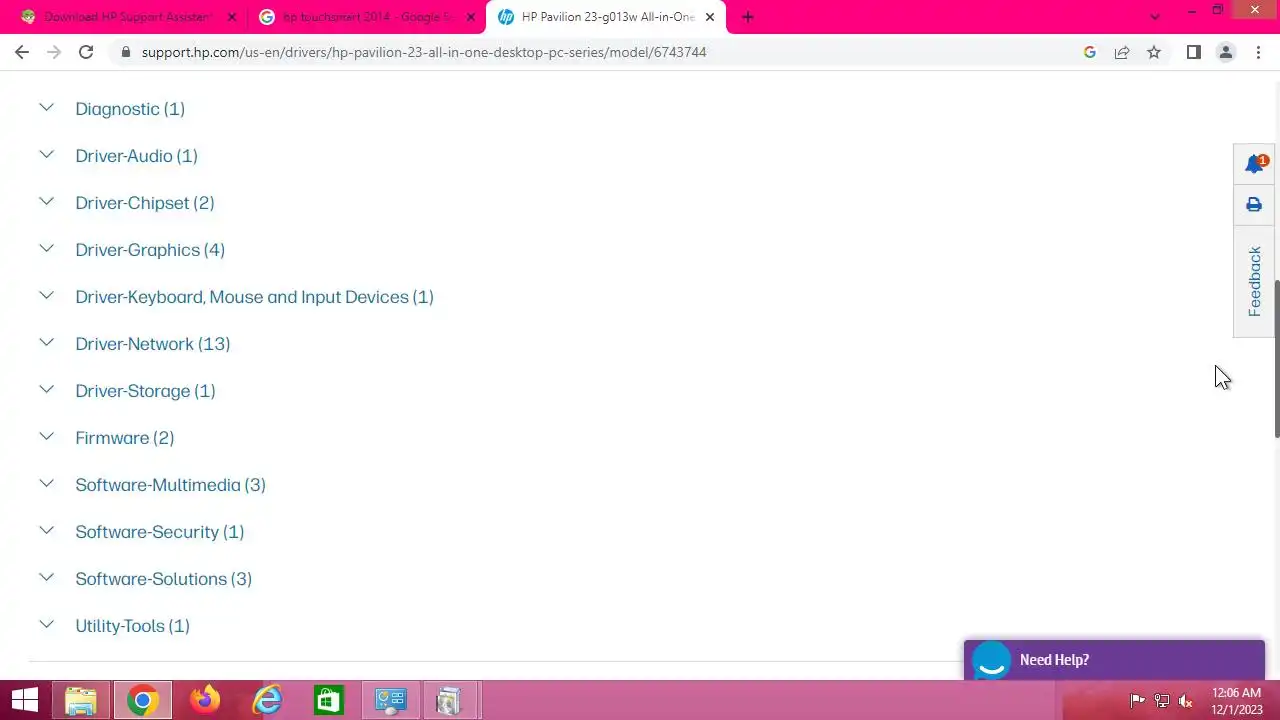
Task: Open the Windows Start button
Action: pyautogui.click(x=25, y=700)
